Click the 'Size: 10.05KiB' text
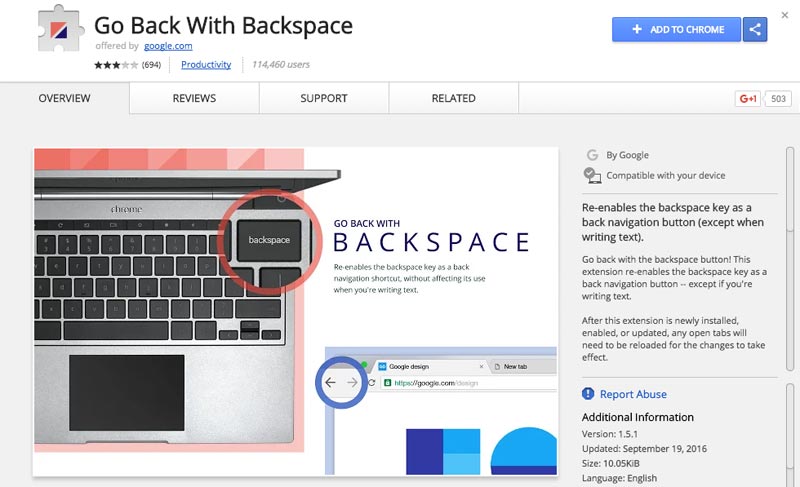Image resolution: width=800 pixels, height=487 pixels. point(610,464)
